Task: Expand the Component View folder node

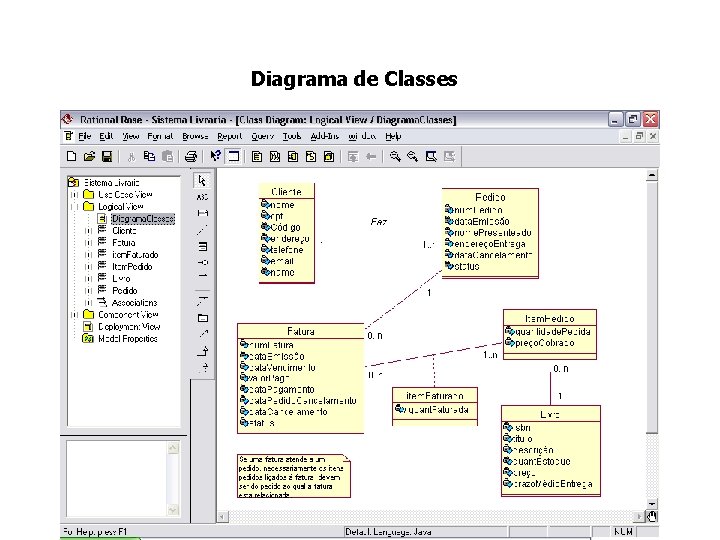Action: pyautogui.click(x=74, y=315)
